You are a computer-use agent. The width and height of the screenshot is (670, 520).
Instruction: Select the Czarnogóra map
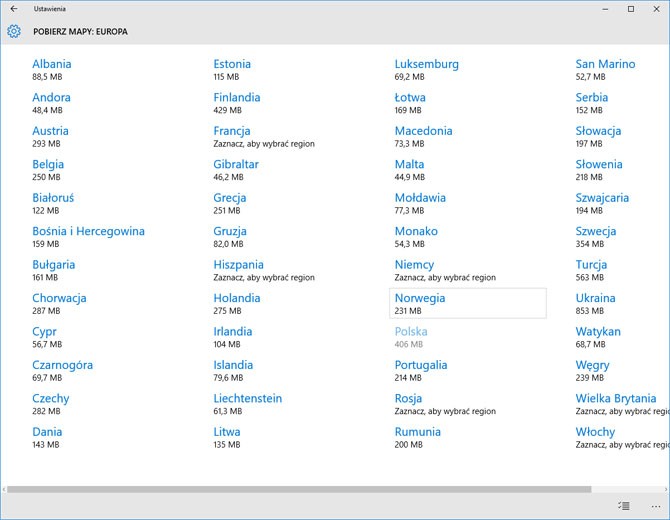[62, 370]
